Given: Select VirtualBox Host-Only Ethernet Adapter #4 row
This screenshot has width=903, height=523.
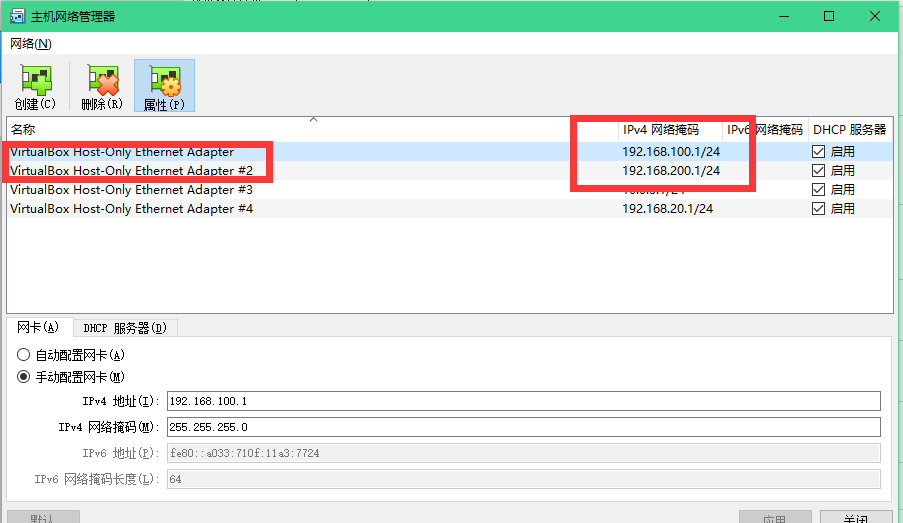Looking at the screenshot, I should (449, 209).
